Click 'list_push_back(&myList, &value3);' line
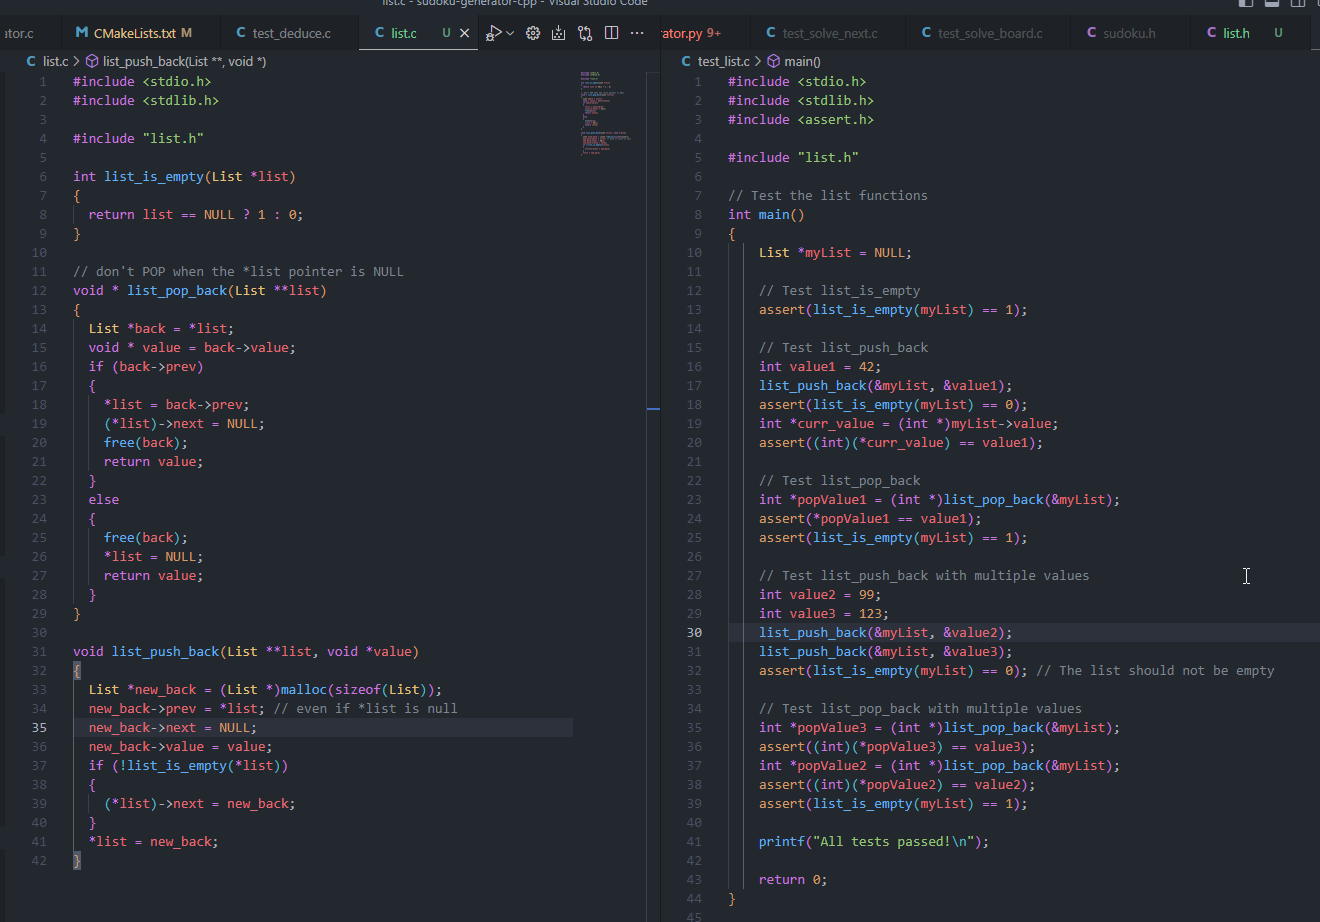 click(886, 651)
